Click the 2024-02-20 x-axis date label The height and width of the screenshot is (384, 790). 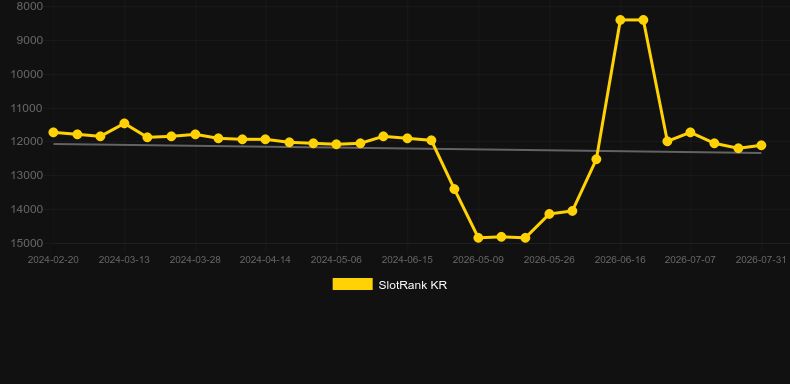53,260
